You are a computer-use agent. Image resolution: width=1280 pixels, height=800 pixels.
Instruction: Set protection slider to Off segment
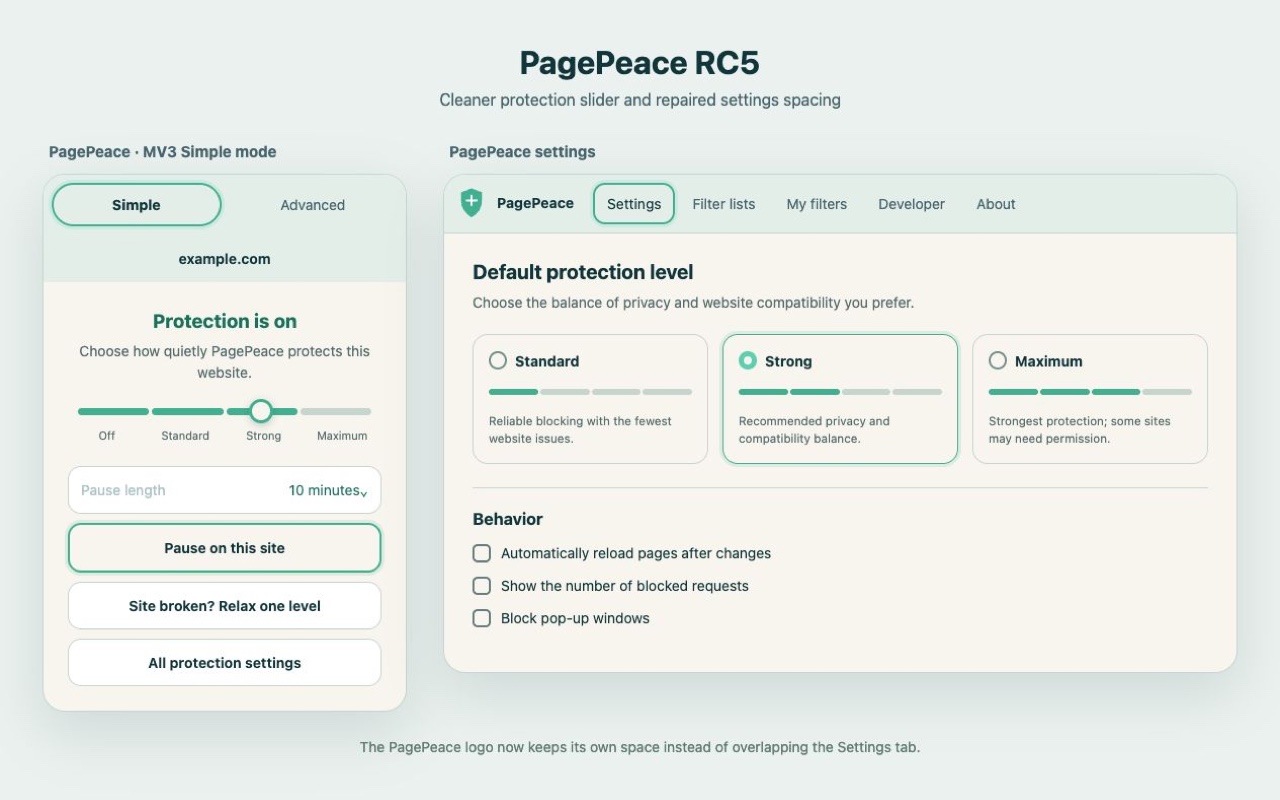click(113, 411)
